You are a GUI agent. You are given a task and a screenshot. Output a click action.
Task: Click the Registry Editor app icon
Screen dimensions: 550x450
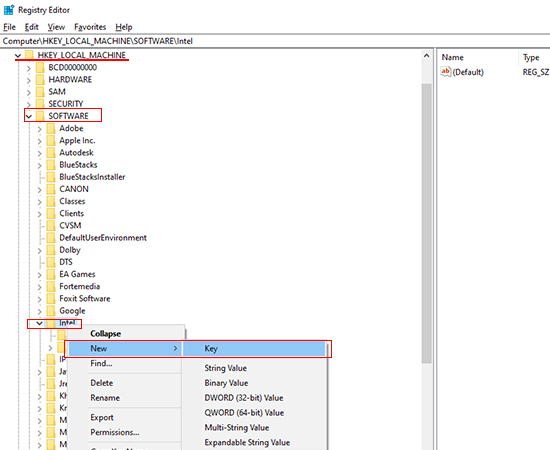click(x=9, y=10)
